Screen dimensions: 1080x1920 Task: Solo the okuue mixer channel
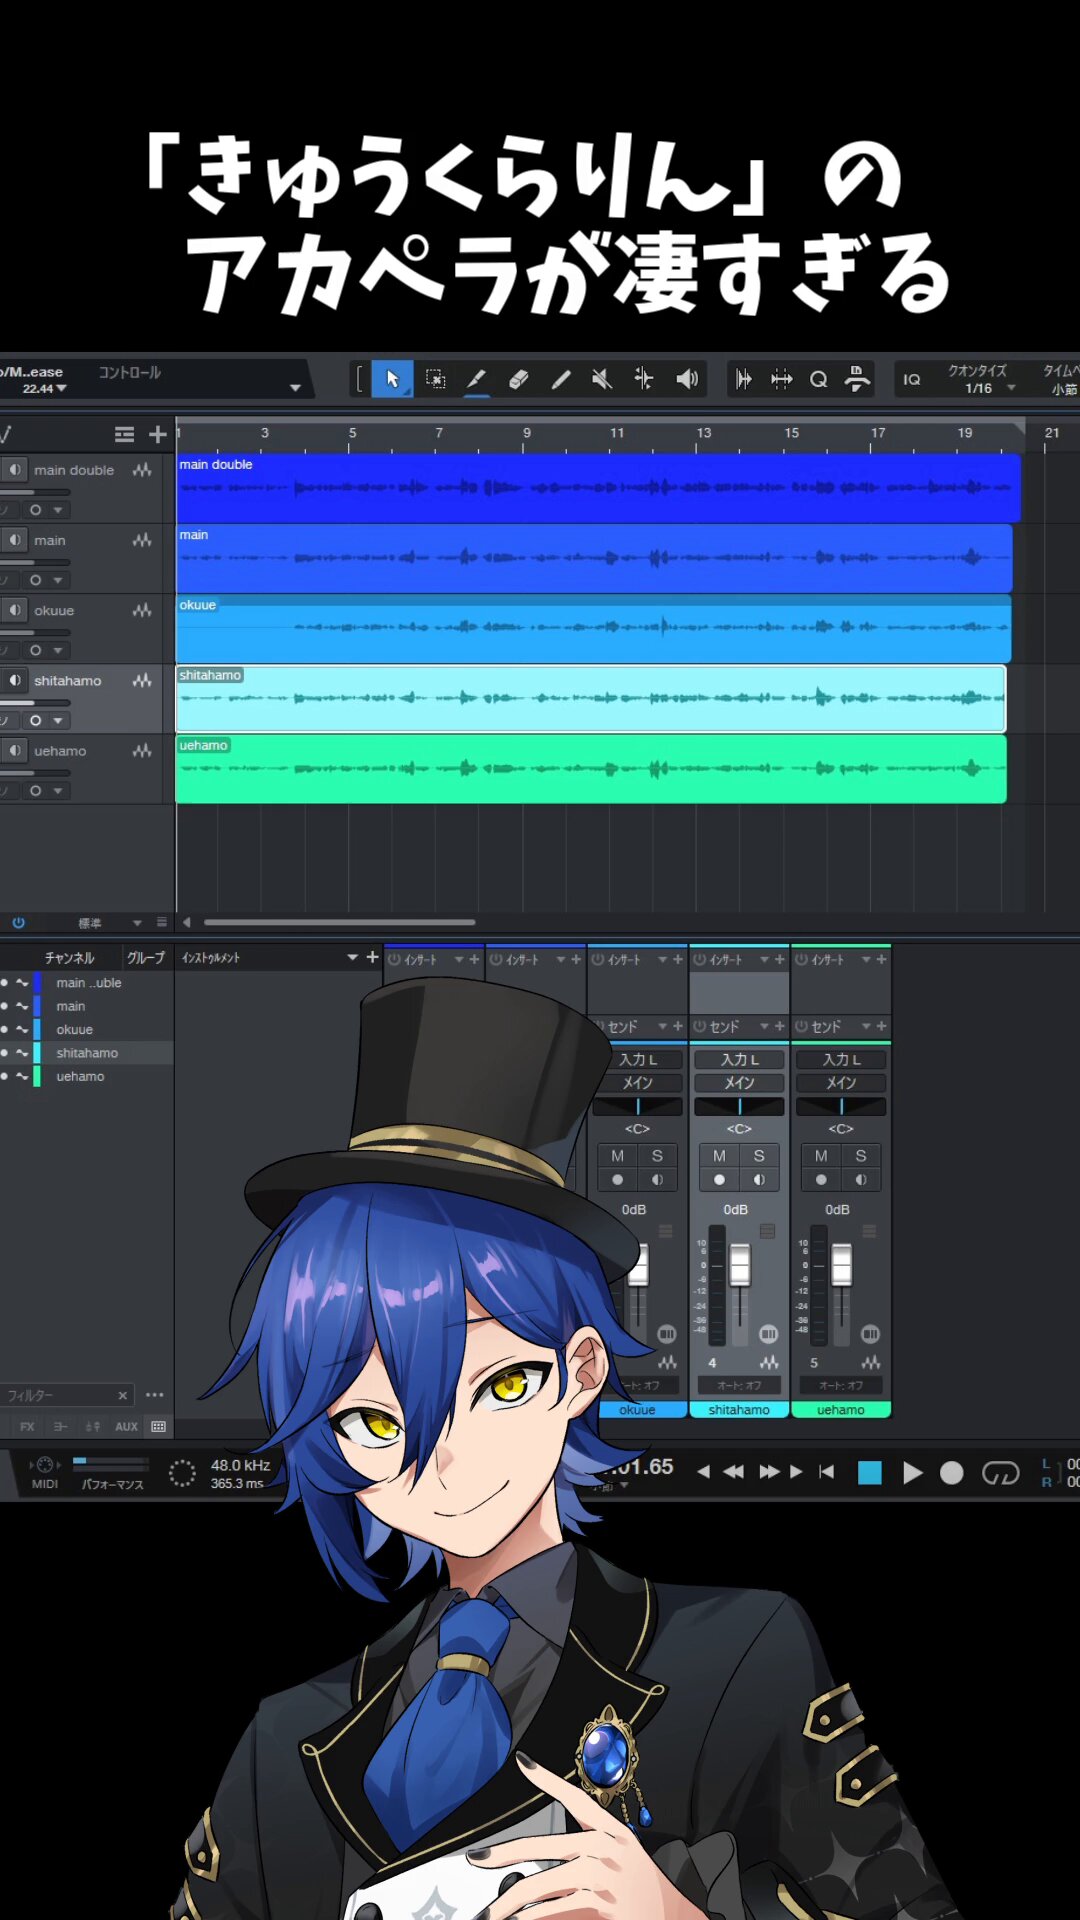657,1156
